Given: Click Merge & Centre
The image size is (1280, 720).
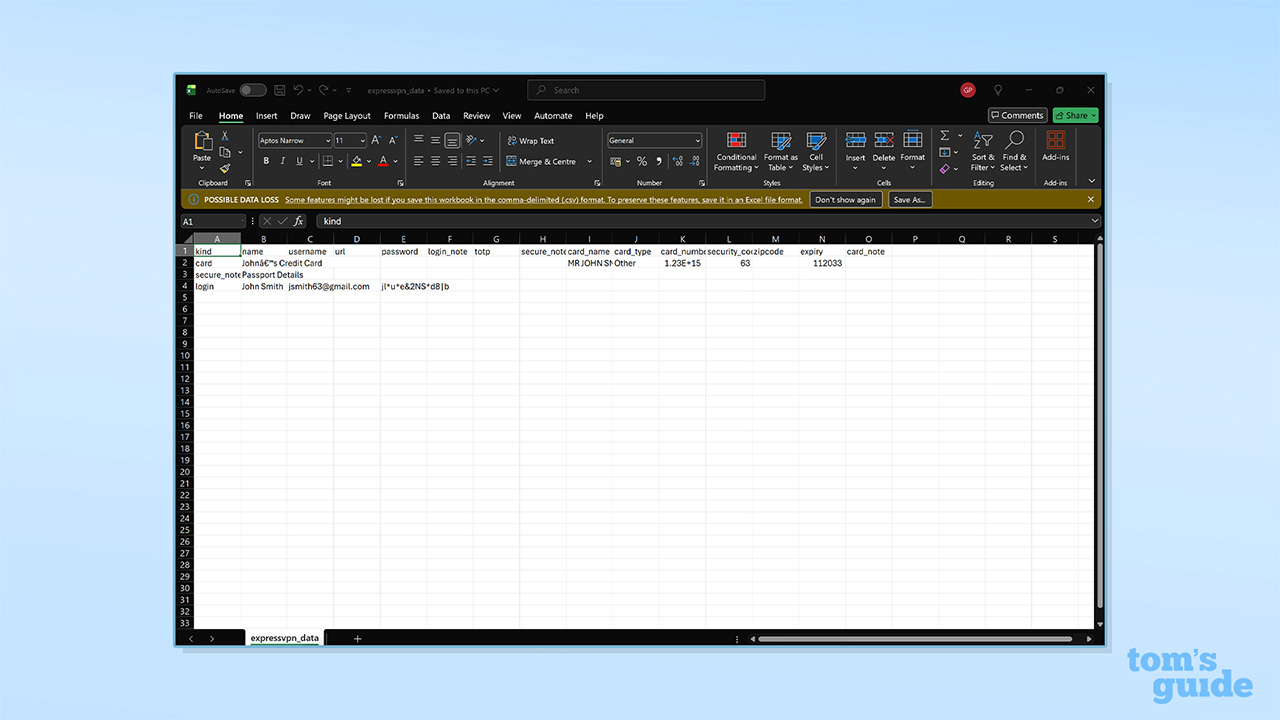Looking at the screenshot, I should pos(541,161).
